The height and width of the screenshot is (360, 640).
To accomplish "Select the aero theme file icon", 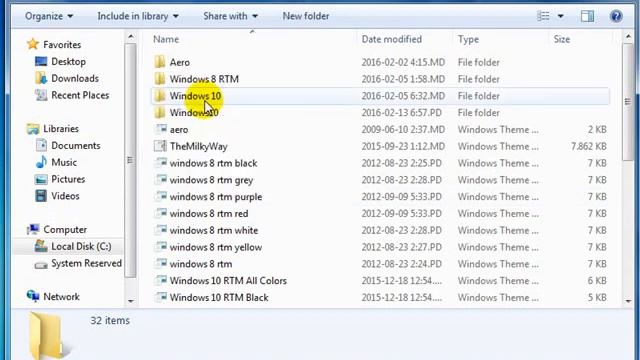I will coord(160,129).
